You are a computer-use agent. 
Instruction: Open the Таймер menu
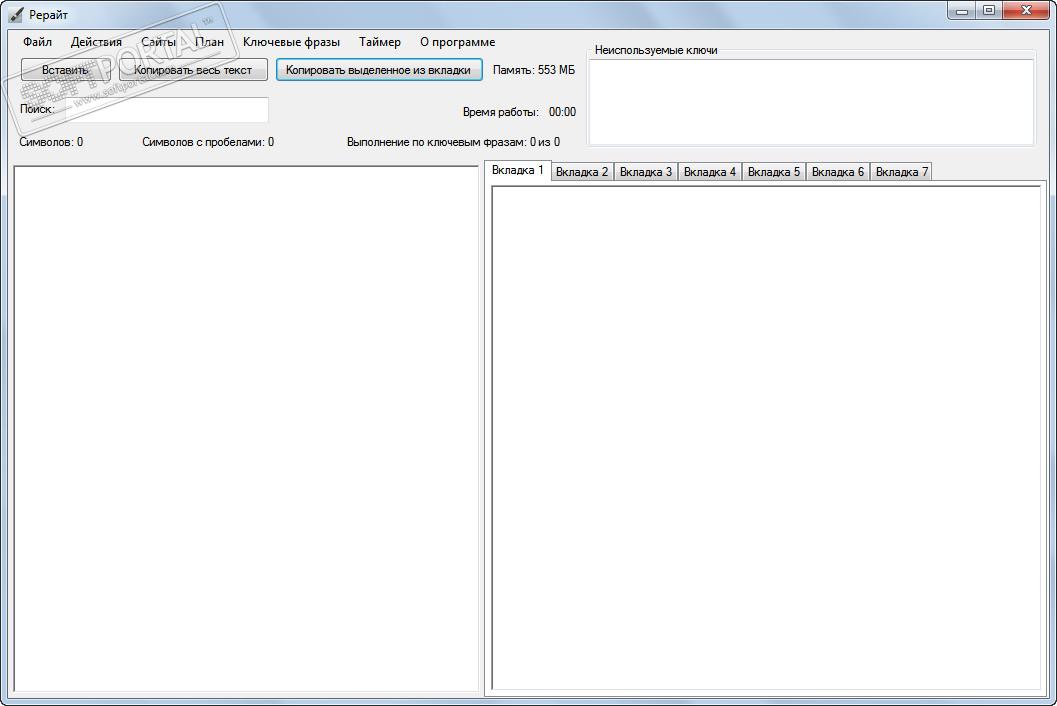coord(380,42)
